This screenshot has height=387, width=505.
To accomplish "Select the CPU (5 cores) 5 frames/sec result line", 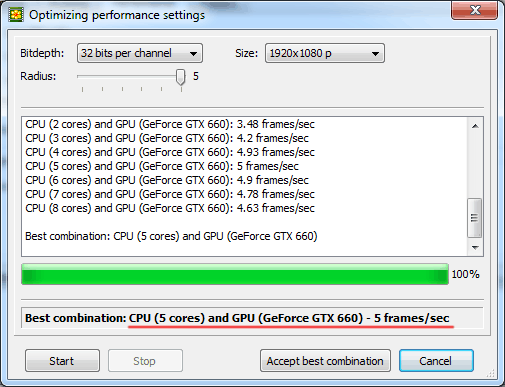I will click(x=162, y=166).
